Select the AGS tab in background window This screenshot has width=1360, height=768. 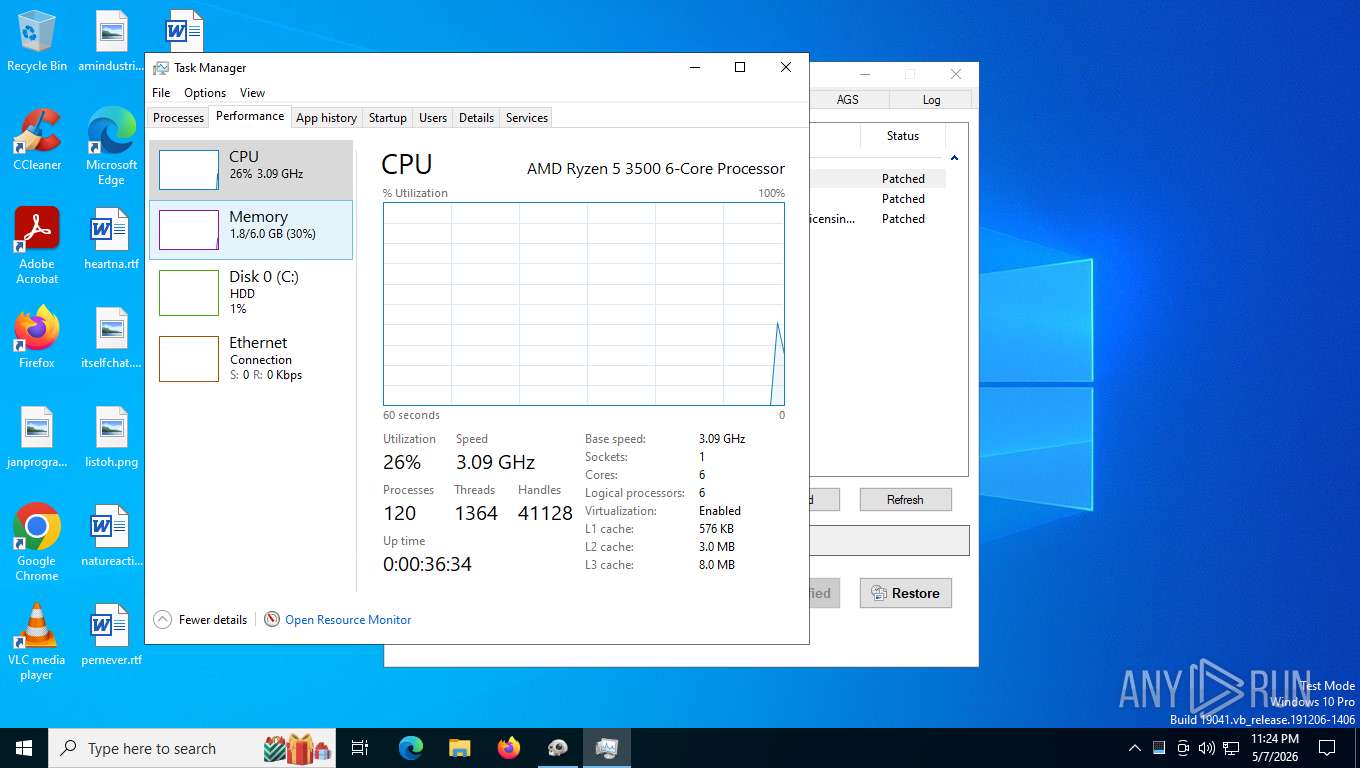(x=847, y=99)
